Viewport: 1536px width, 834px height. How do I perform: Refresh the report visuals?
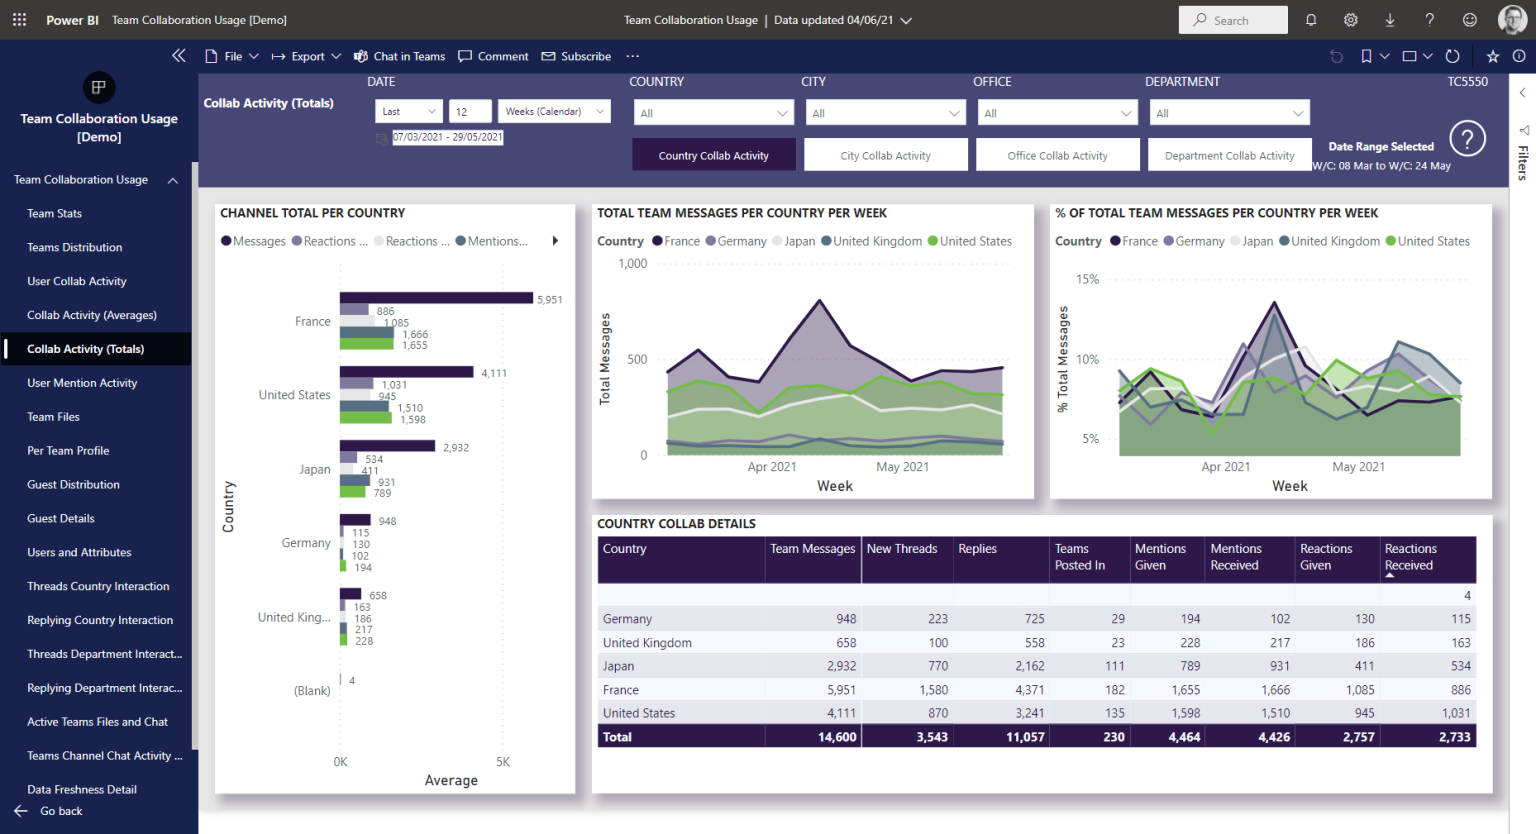[x=1453, y=56]
